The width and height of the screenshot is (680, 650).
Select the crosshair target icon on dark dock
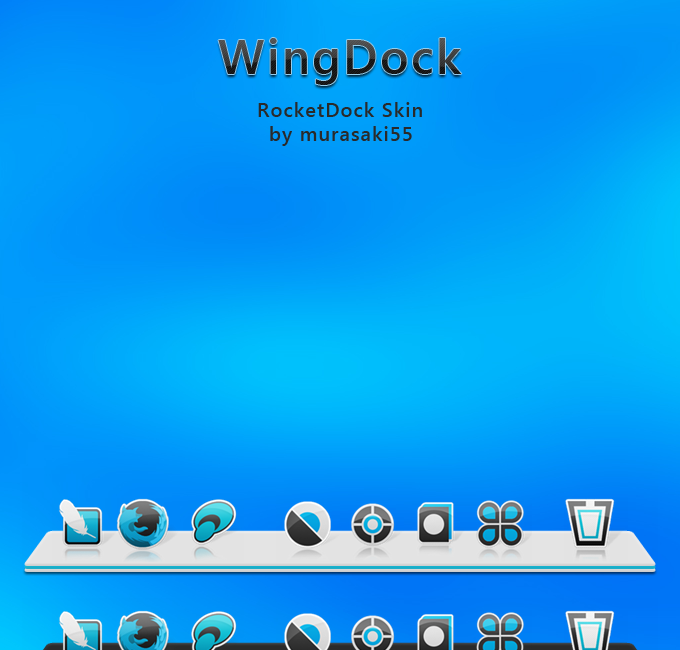(x=372, y=633)
